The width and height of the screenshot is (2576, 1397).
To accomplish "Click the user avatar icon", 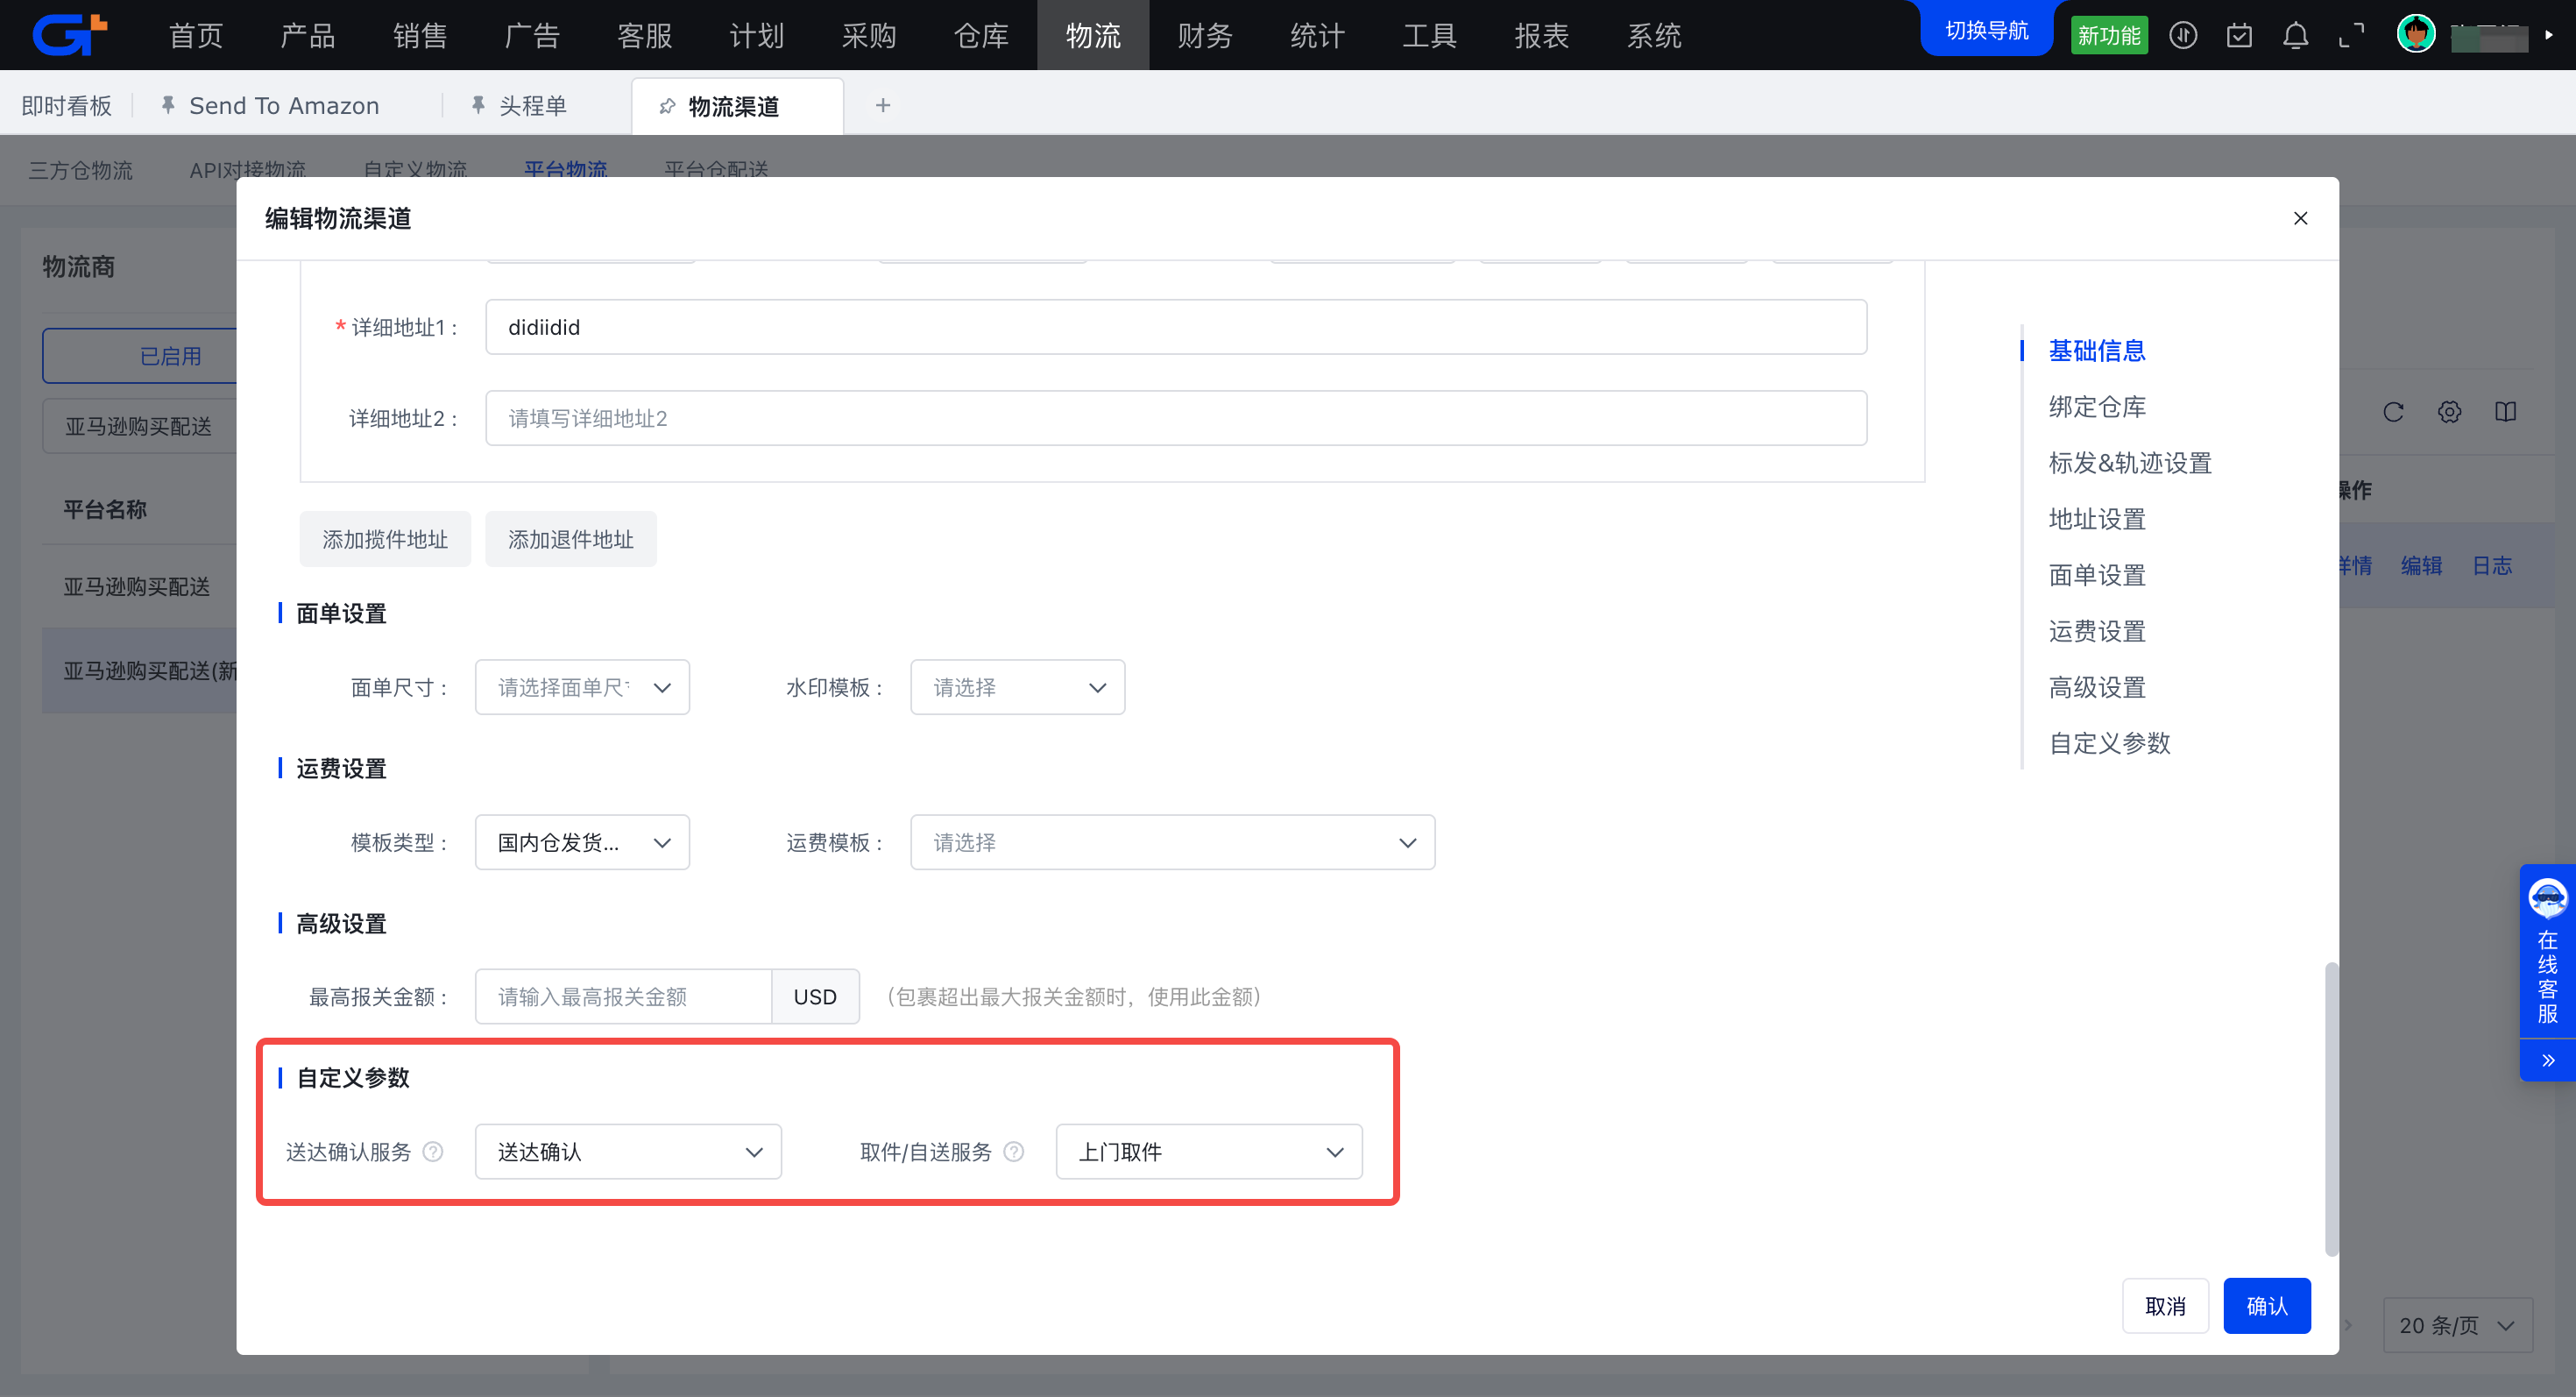I will point(2415,35).
